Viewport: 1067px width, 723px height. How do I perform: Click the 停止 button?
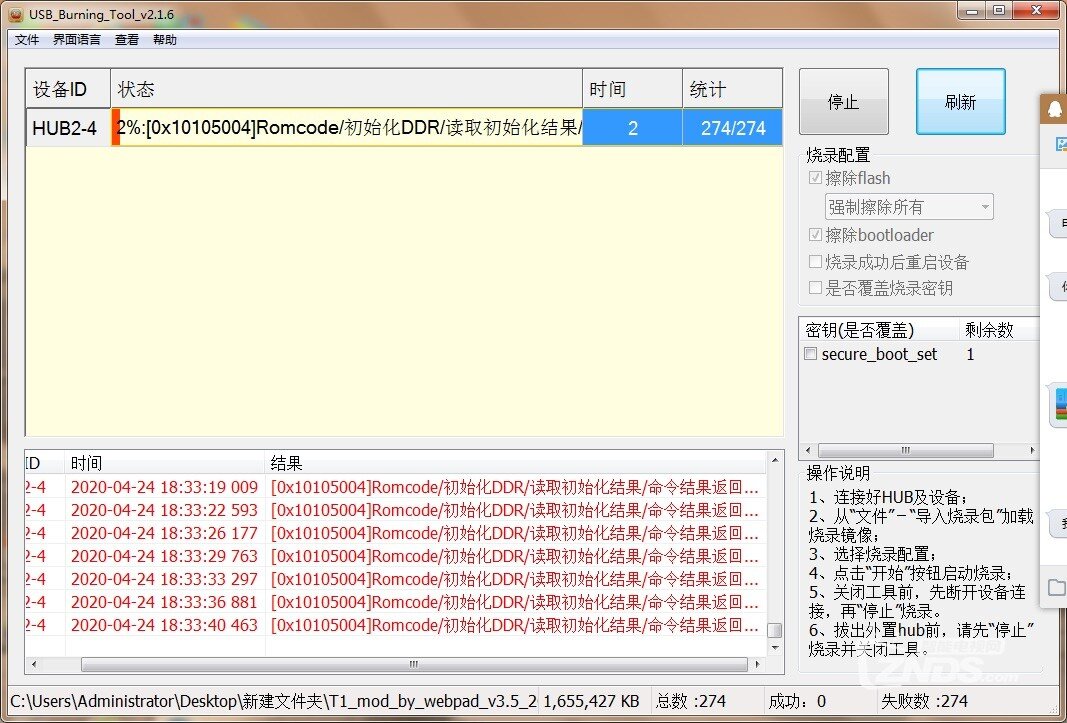(844, 101)
